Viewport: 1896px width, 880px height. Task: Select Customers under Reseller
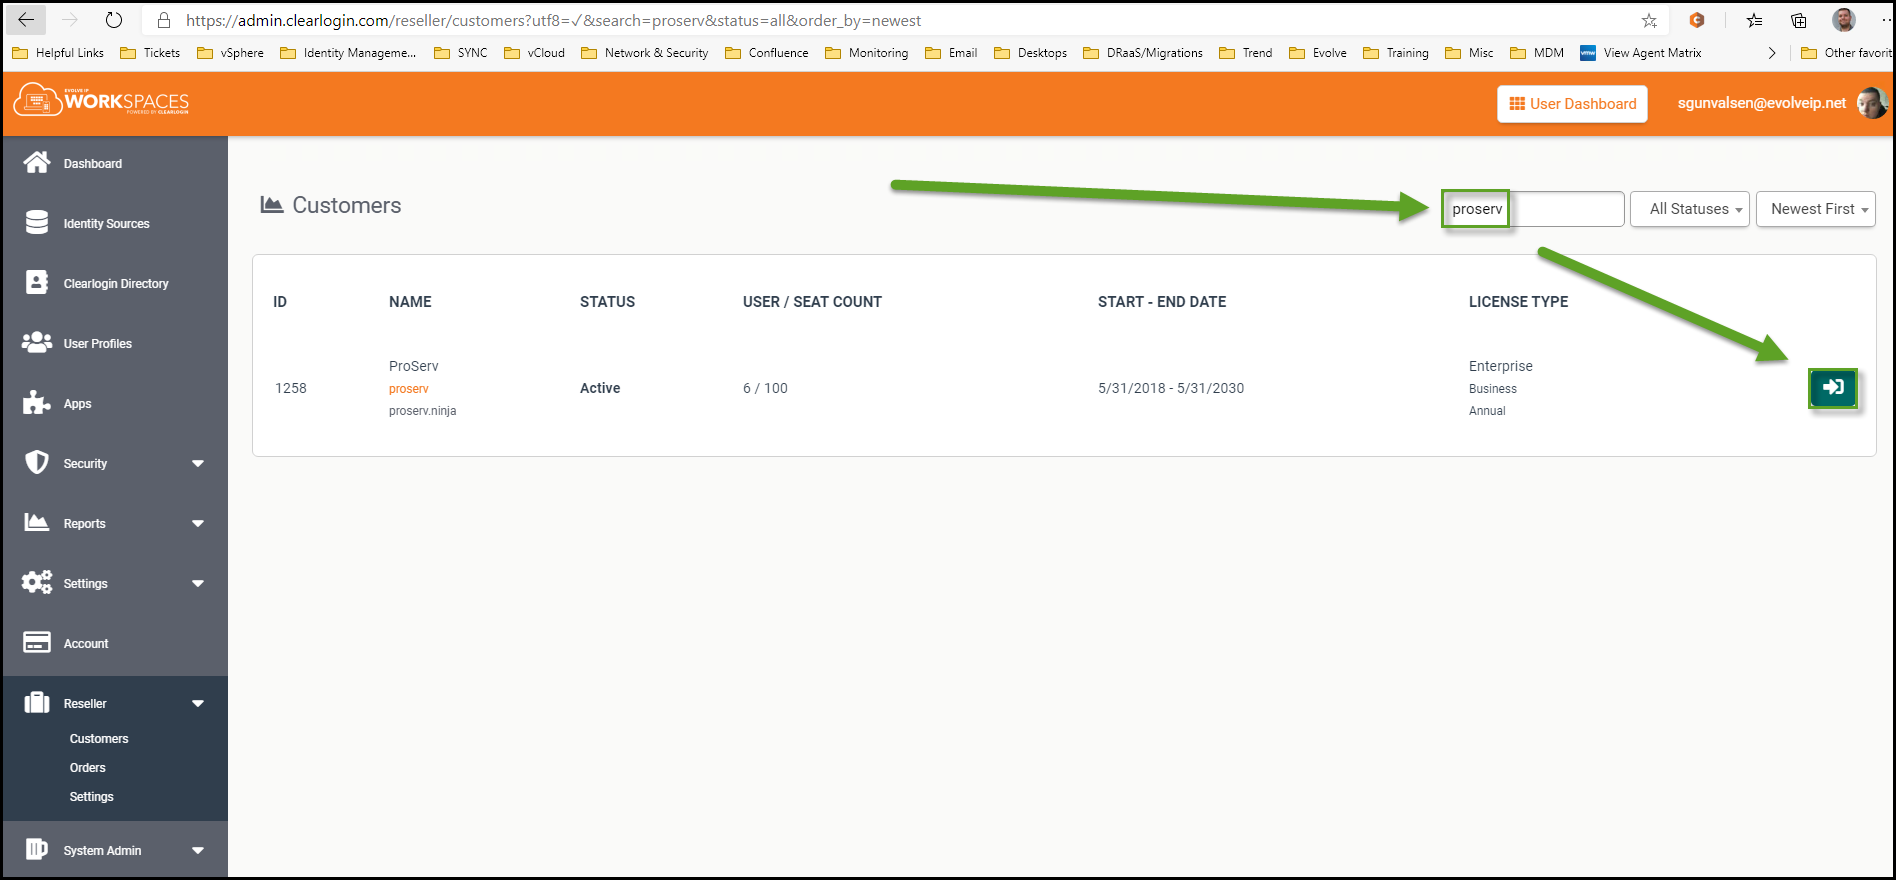[99, 739]
